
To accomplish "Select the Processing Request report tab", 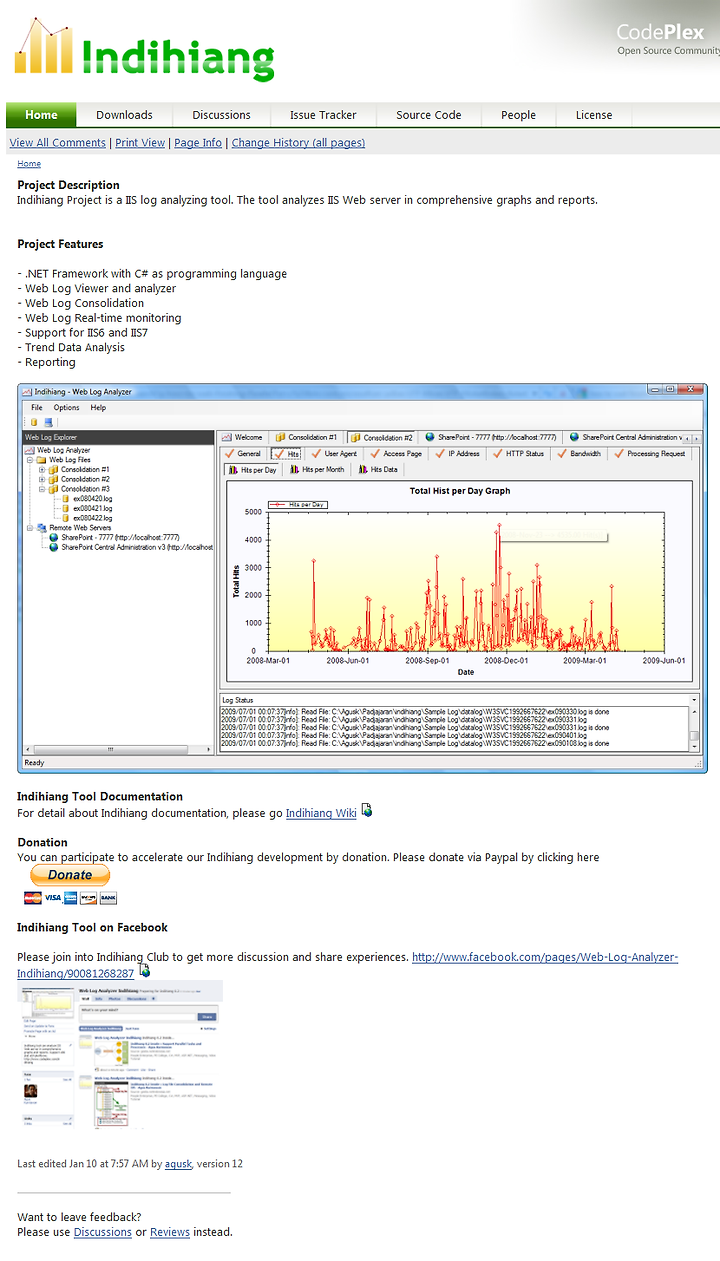I will tap(650, 454).
